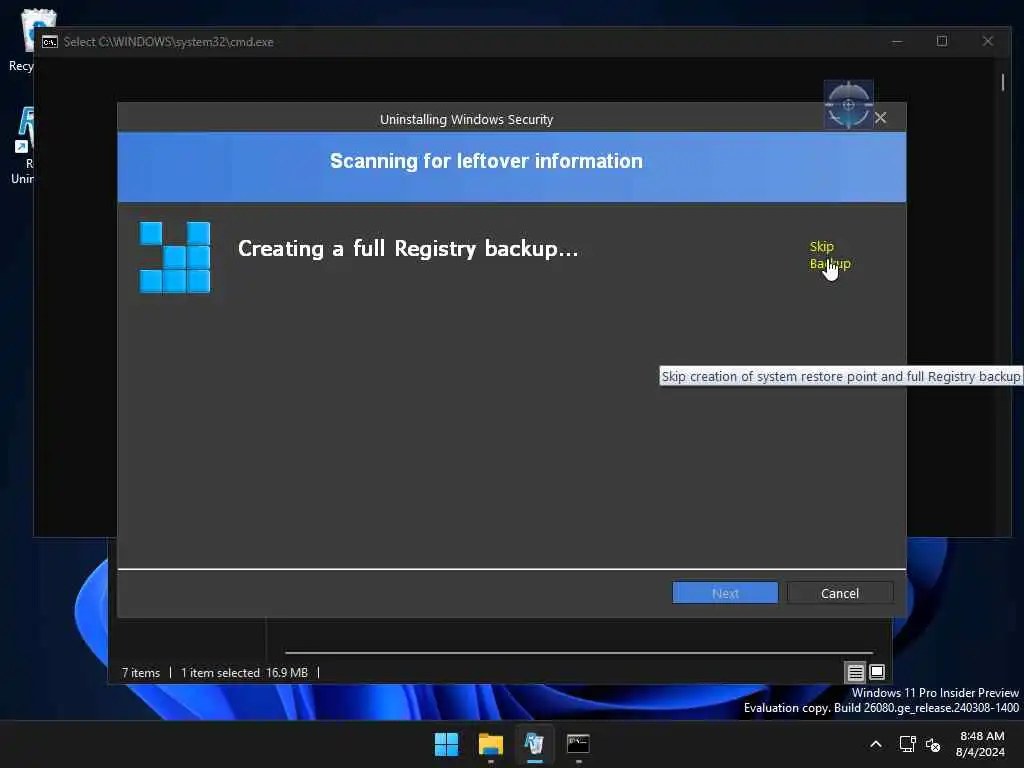
Task: Show hidden system tray icons
Action: pos(876,744)
